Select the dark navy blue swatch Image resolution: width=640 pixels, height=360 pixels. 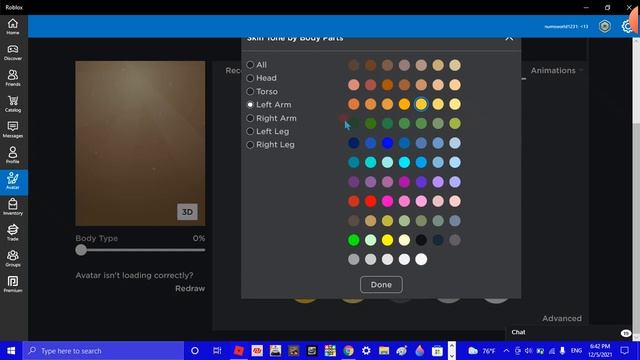pyautogui.click(x=353, y=143)
